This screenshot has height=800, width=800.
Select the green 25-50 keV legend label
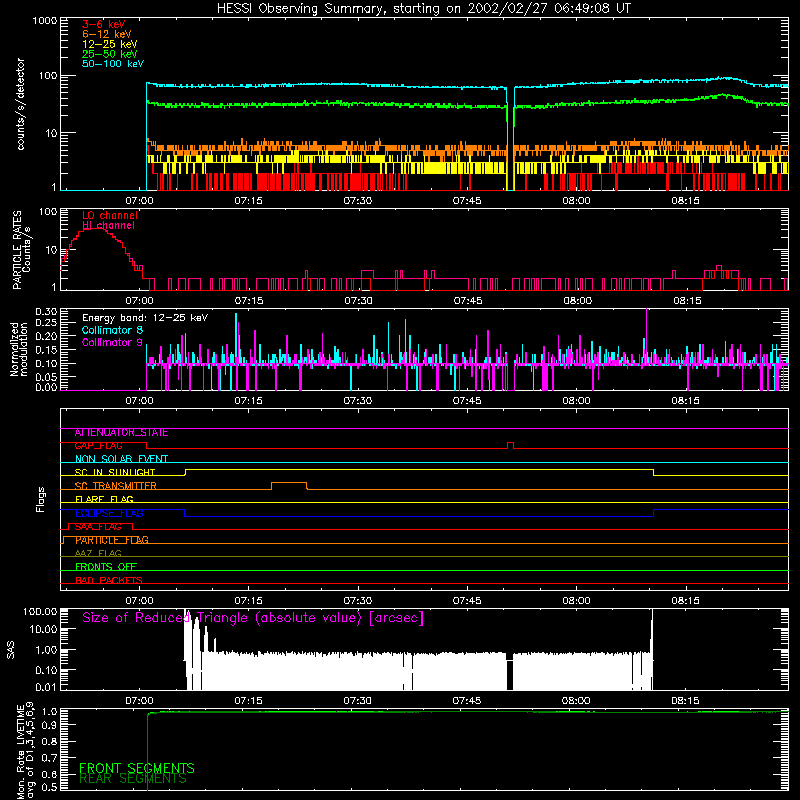(x=110, y=54)
